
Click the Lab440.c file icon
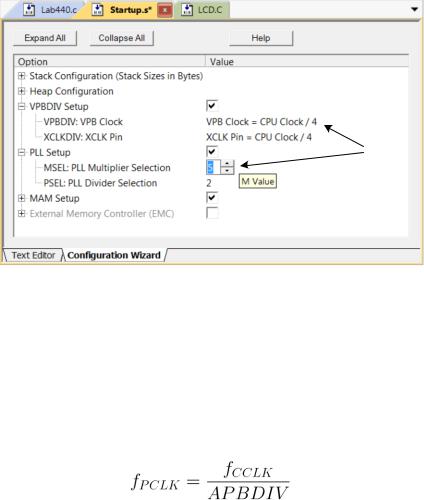(x=29, y=10)
